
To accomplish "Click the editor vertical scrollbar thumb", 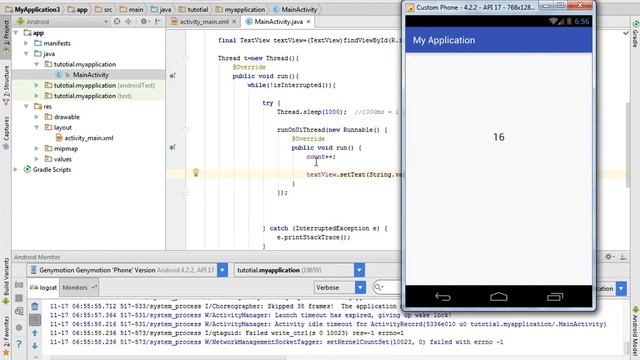I will pos(628,145).
